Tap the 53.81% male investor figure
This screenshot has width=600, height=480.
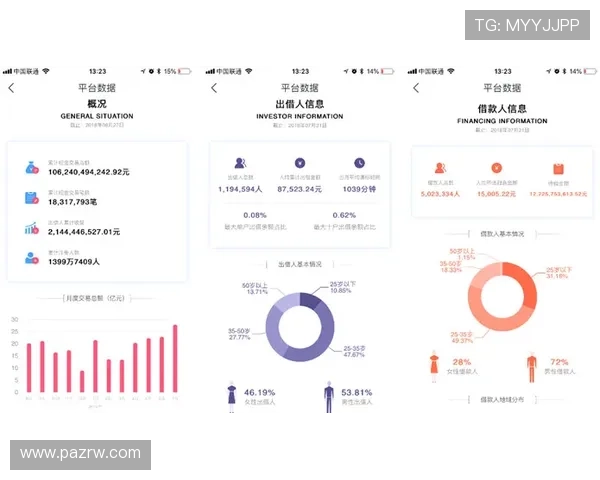point(357,392)
